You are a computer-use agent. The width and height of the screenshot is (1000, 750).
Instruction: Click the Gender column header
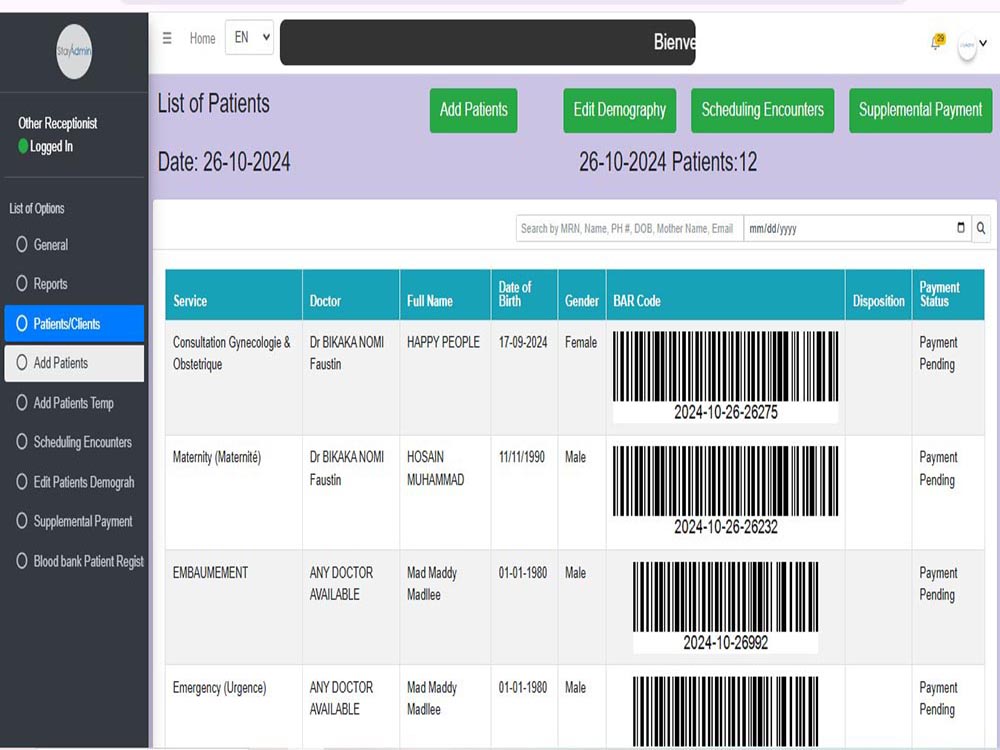[582, 295]
